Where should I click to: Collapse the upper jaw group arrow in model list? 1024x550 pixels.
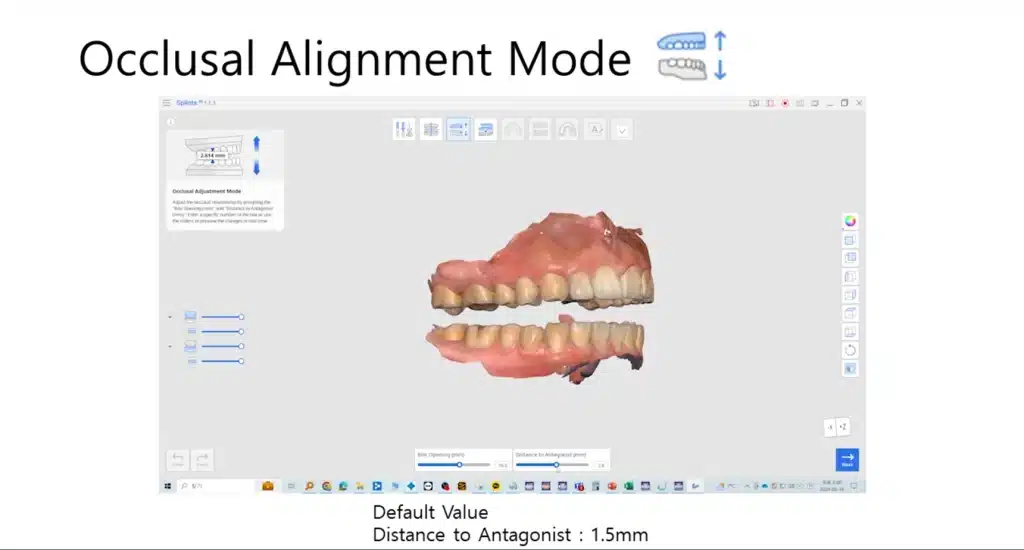170,317
